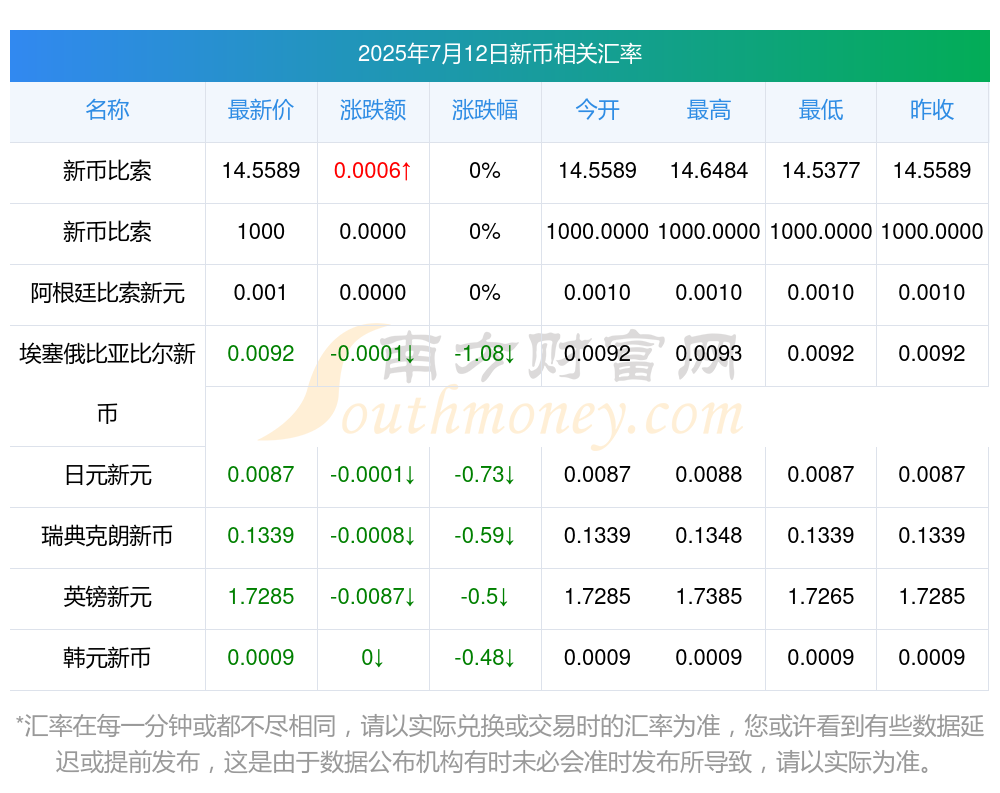This screenshot has width=1000, height=793.
Task: Click the 涨跌幅 column header
Action: point(485,110)
